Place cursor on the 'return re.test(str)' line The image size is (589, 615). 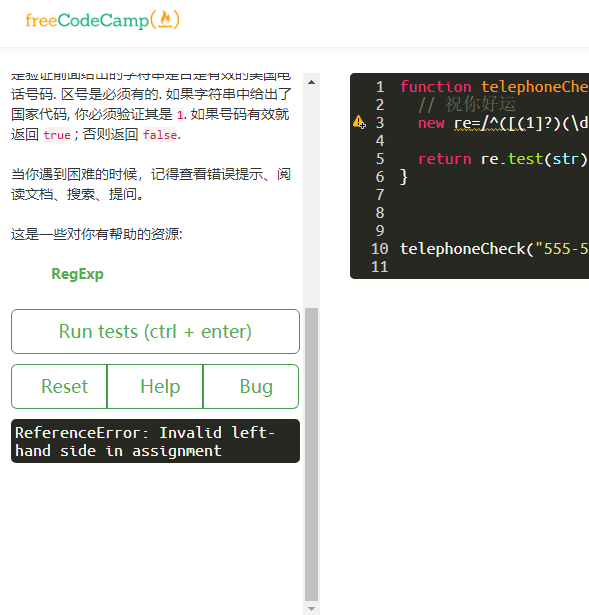pos(502,159)
